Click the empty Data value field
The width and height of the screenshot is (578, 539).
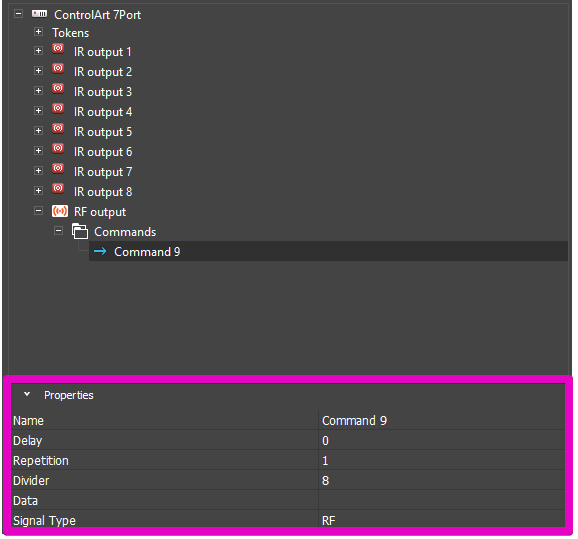coord(442,500)
